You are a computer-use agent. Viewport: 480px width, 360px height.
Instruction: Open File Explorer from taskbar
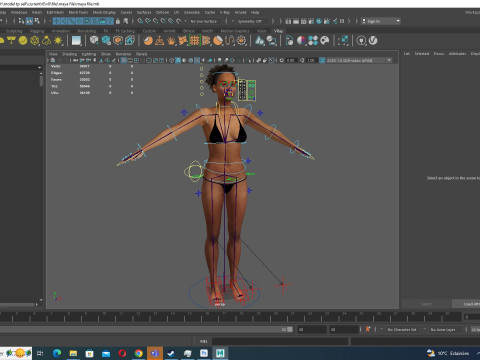point(73,353)
